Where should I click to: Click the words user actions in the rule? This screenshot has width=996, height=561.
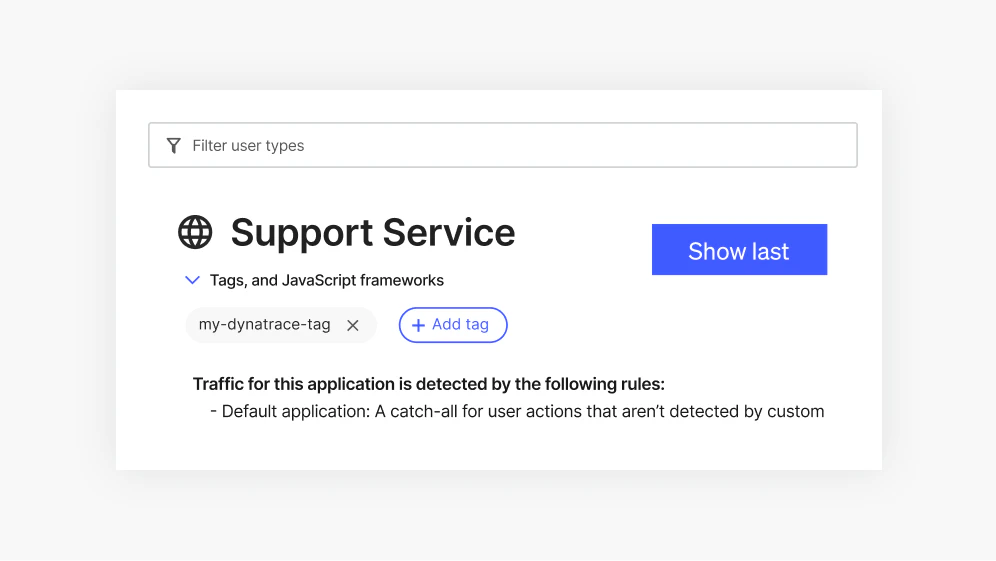click(x=545, y=411)
